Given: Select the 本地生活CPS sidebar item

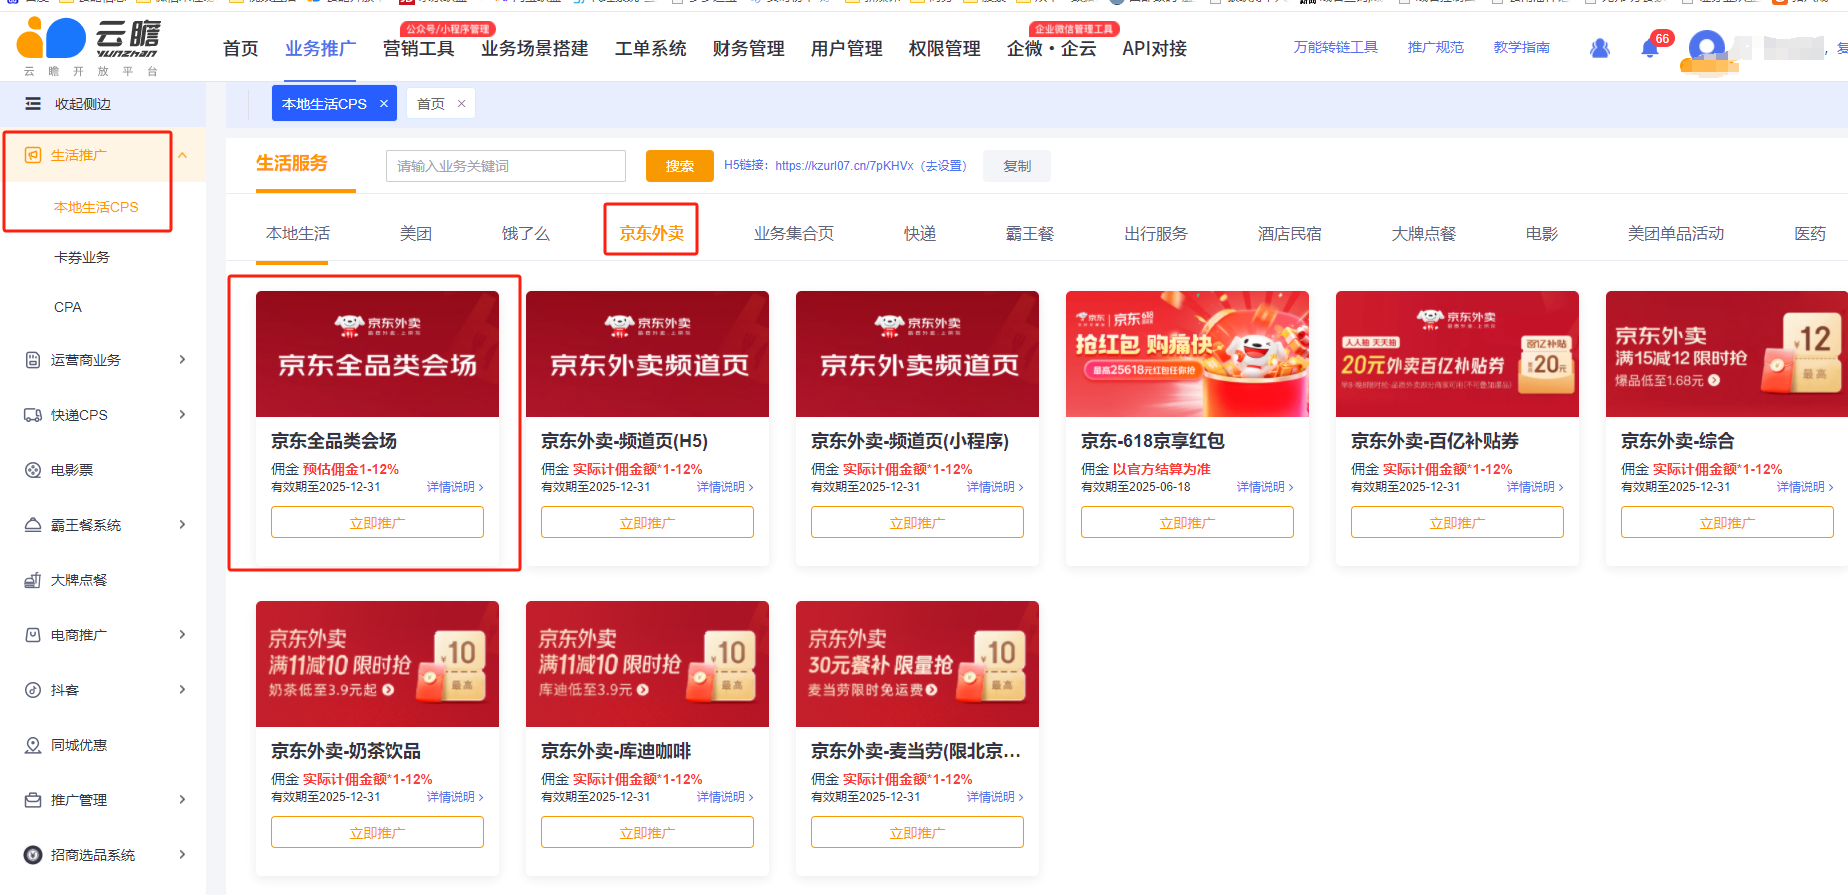Looking at the screenshot, I should 96,207.
